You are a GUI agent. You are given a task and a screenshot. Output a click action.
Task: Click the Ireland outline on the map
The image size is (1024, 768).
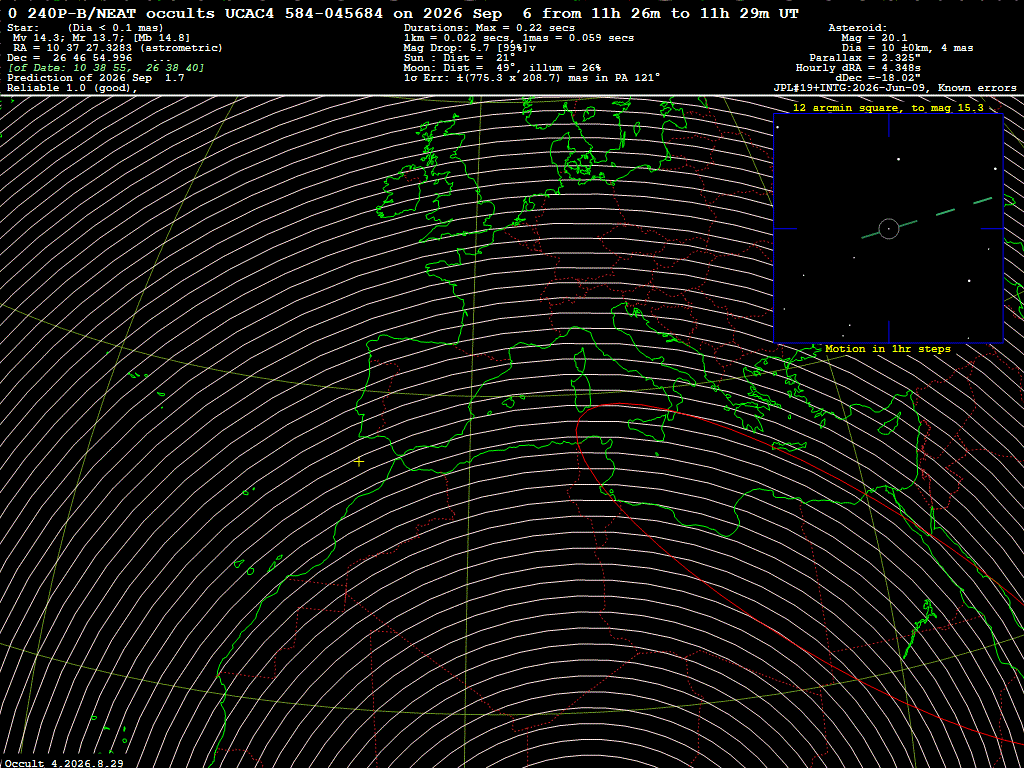coord(404,194)
